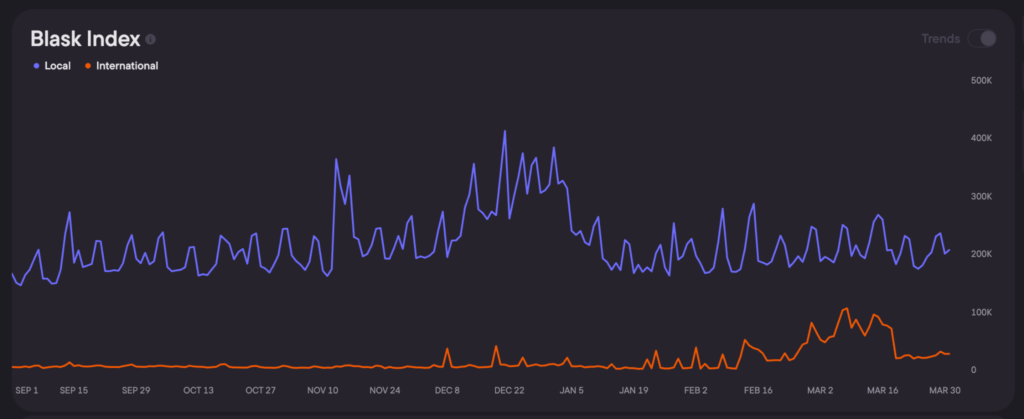Screen dimensions: 1024x419
Task: Click the orange International legend dot
Action: [x=88, y=66]
